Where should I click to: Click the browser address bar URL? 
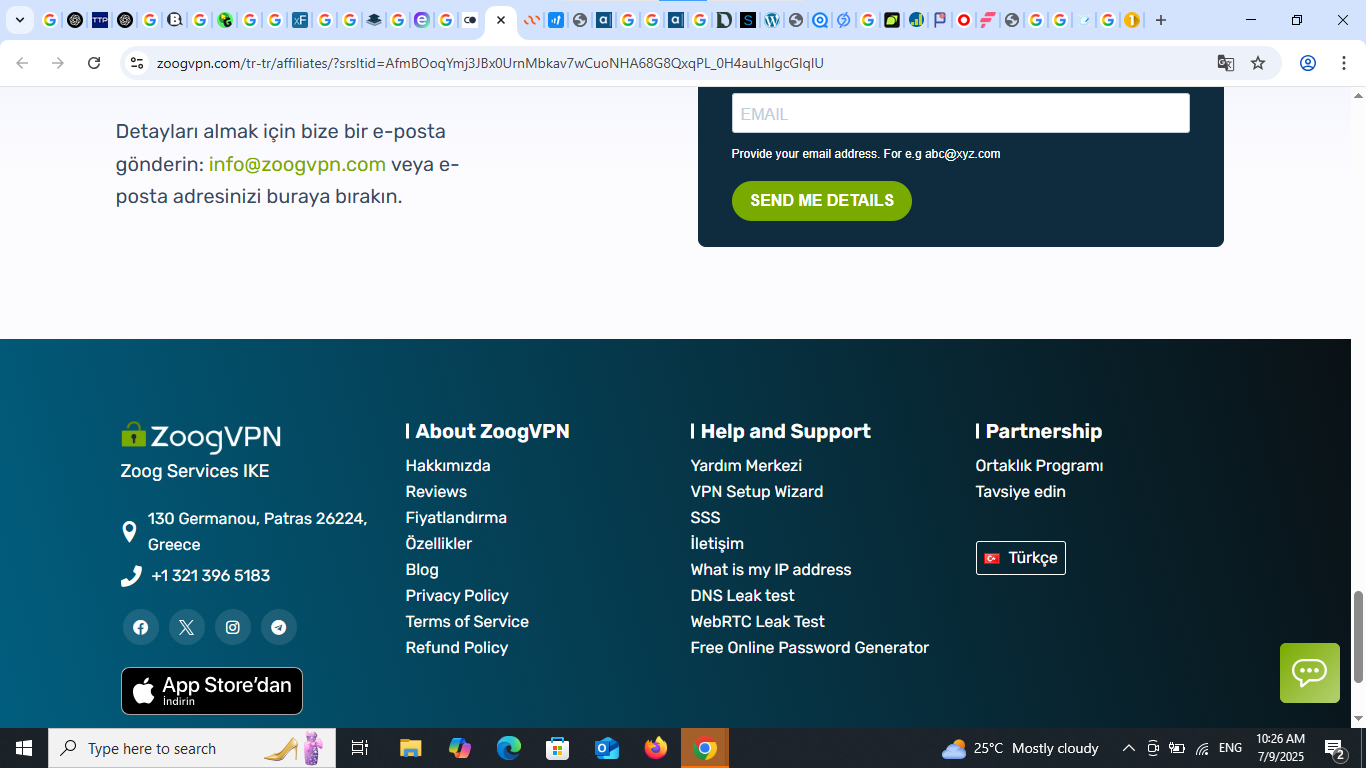[490, 63]
